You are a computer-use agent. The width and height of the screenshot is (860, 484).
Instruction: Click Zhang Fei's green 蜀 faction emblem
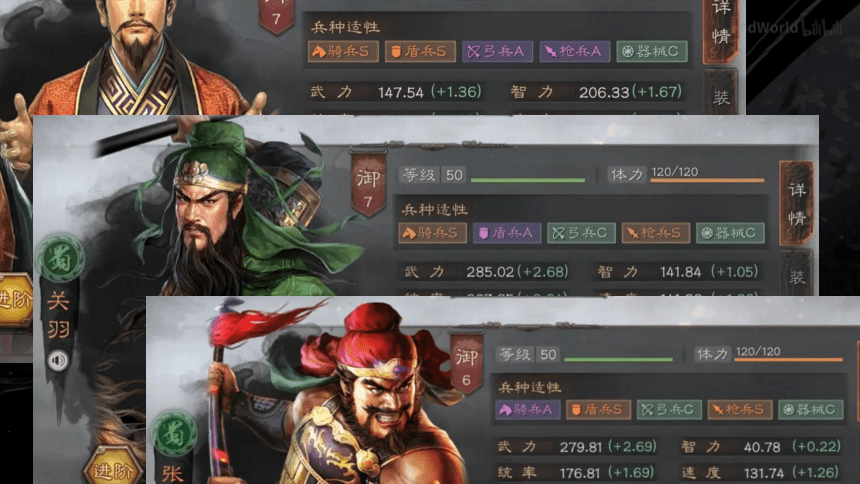click(174, 434)
